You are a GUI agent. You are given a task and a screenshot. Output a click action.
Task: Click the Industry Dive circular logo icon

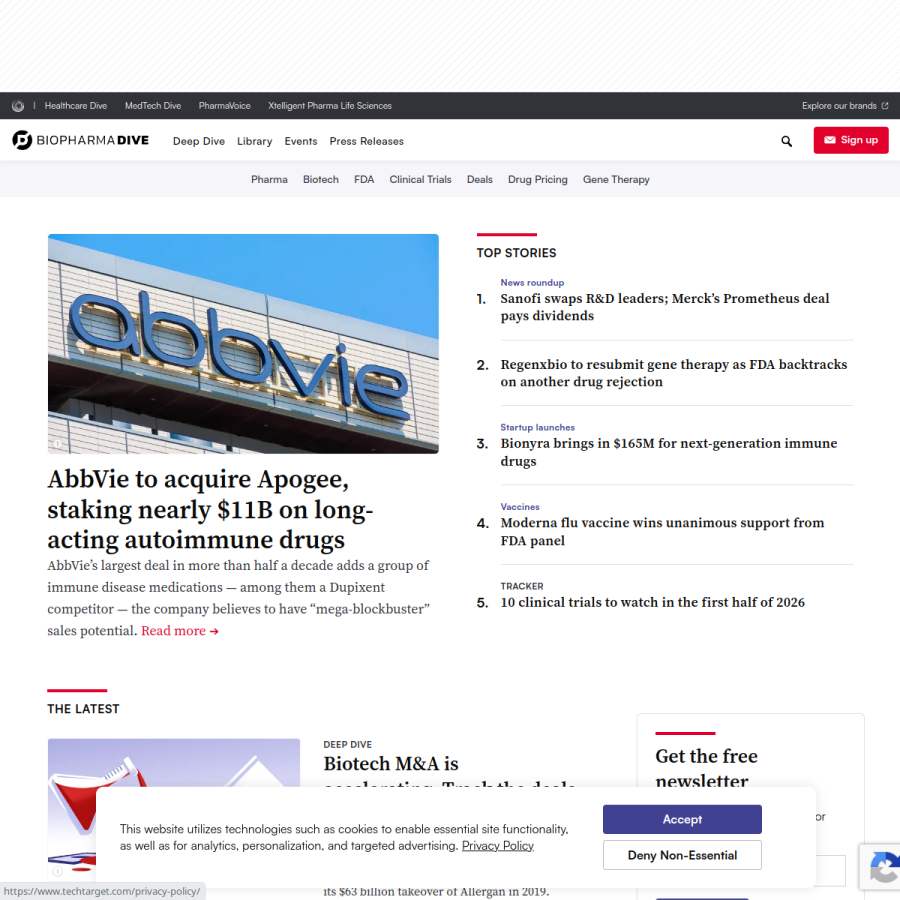pyautogui.click(x=18, y=106)
